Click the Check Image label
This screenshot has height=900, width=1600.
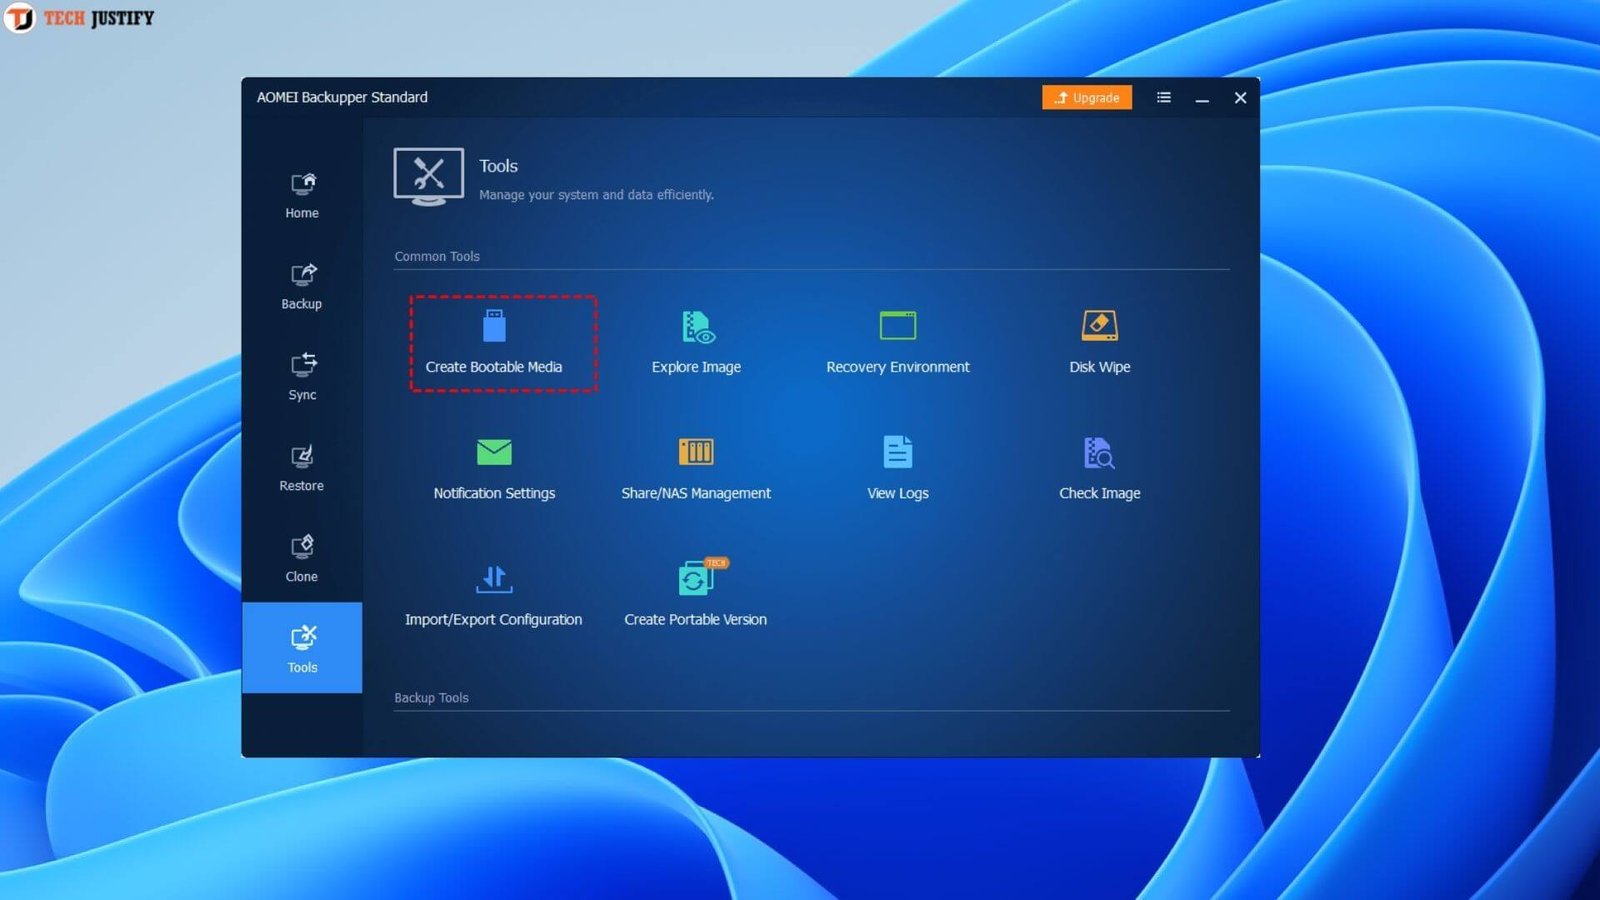coord(1100,493)
